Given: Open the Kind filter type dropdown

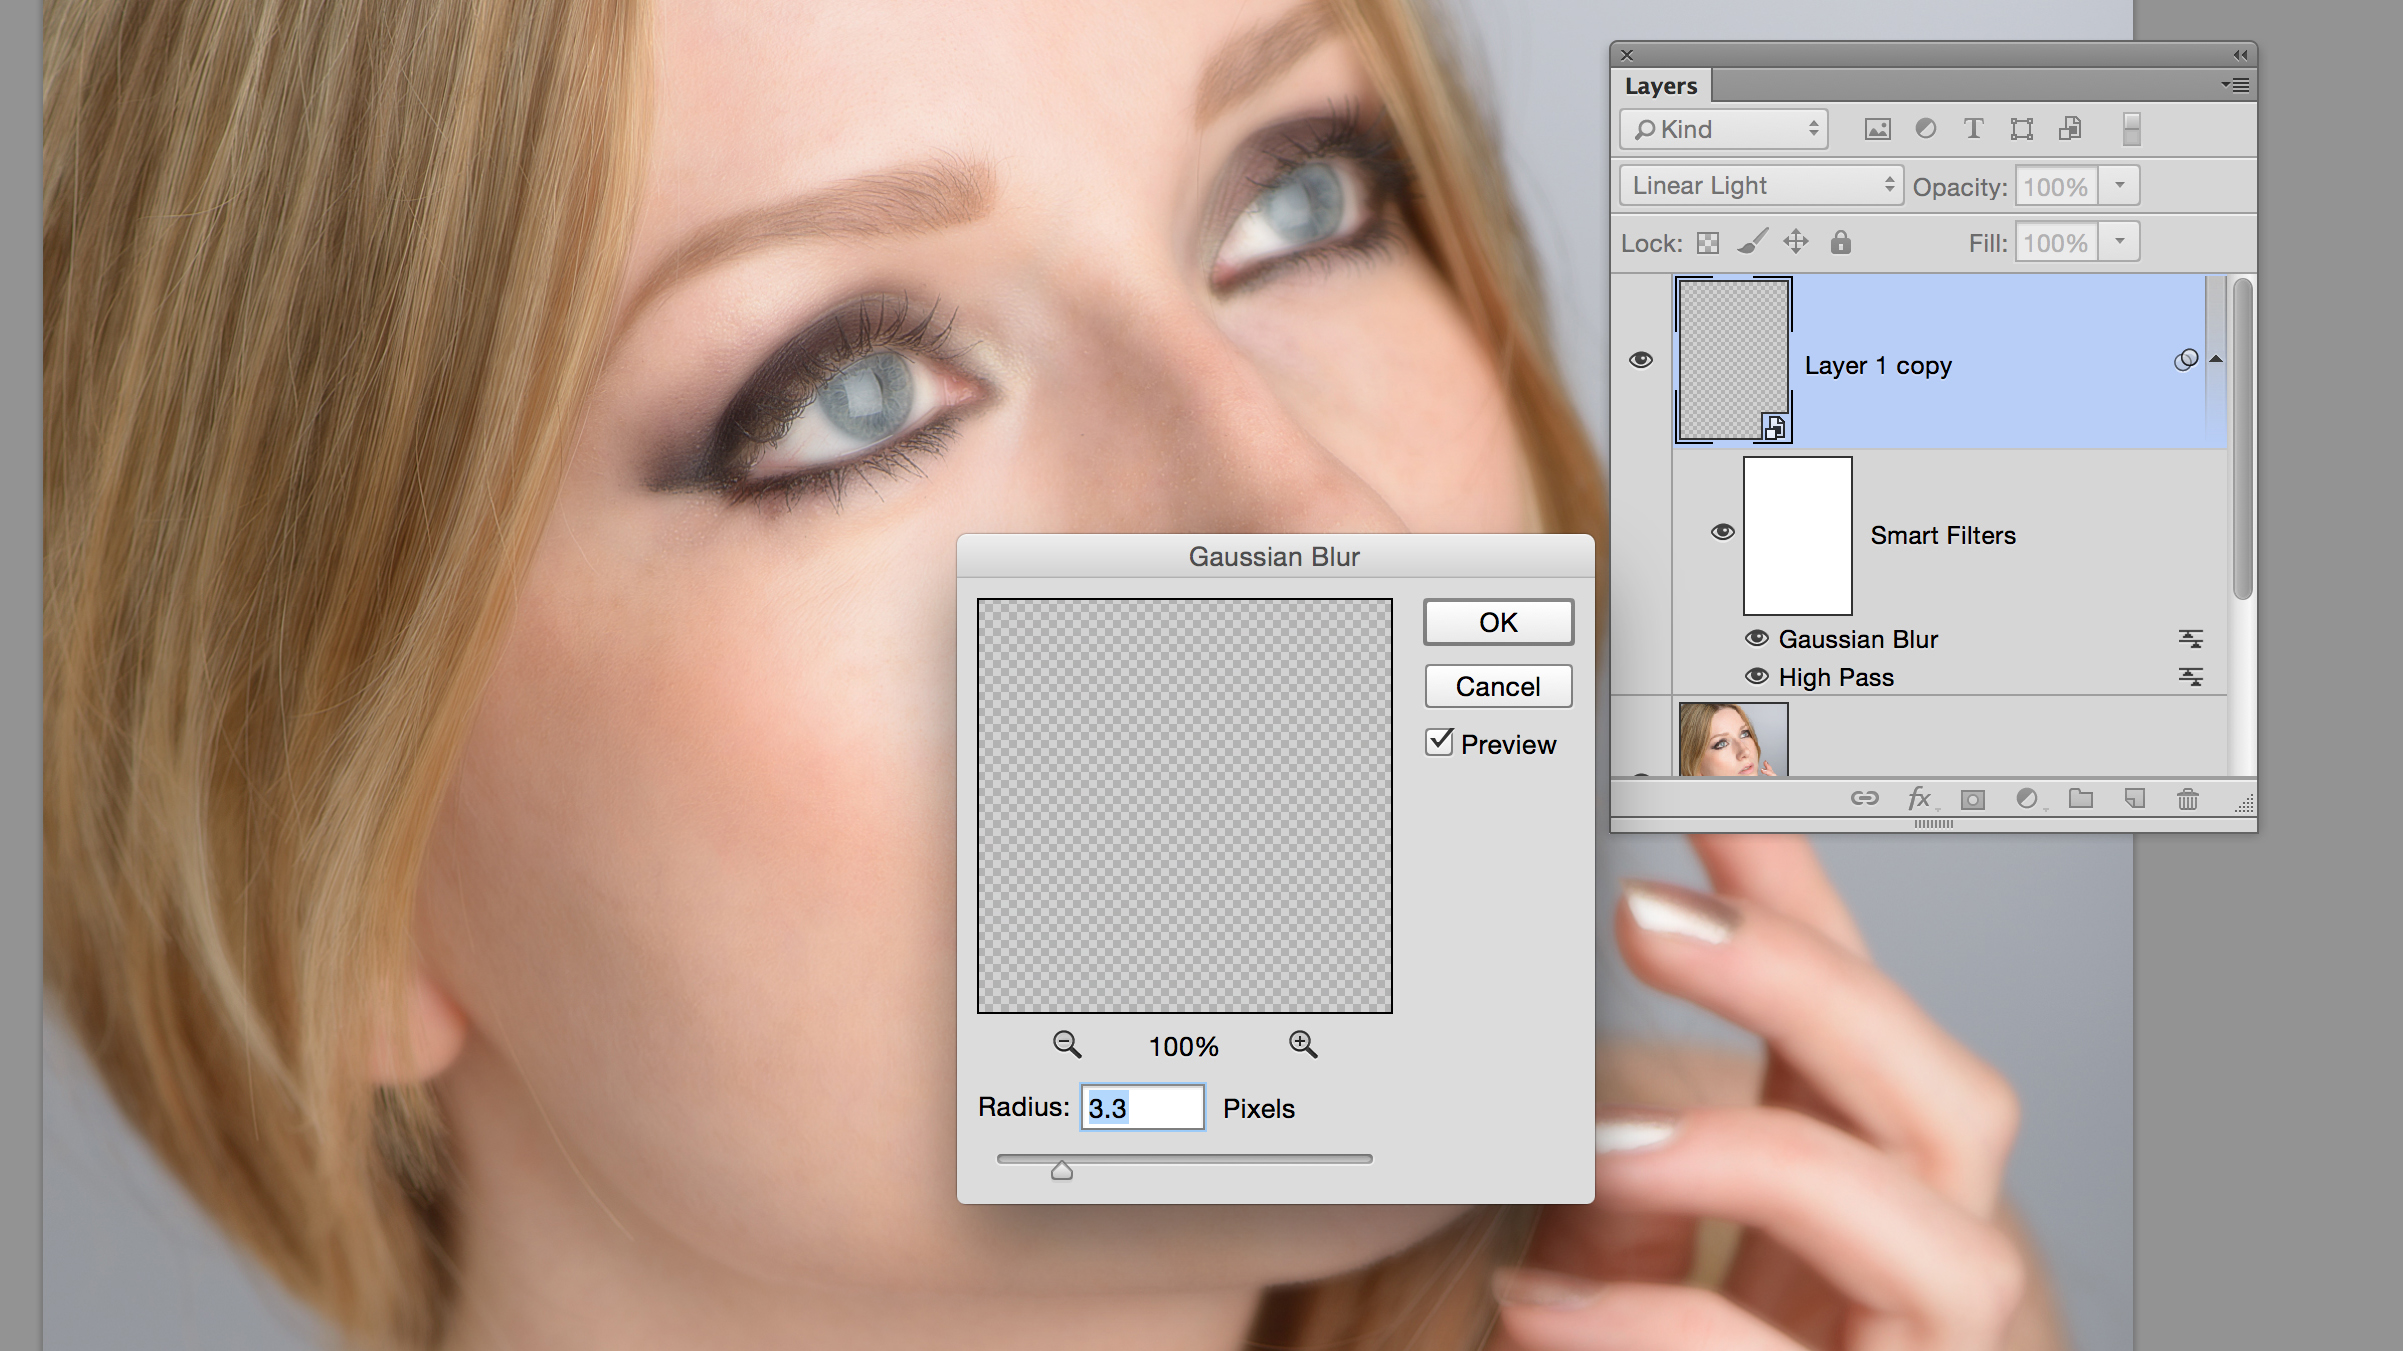Looking at the screenshot, I should 1724,130.
